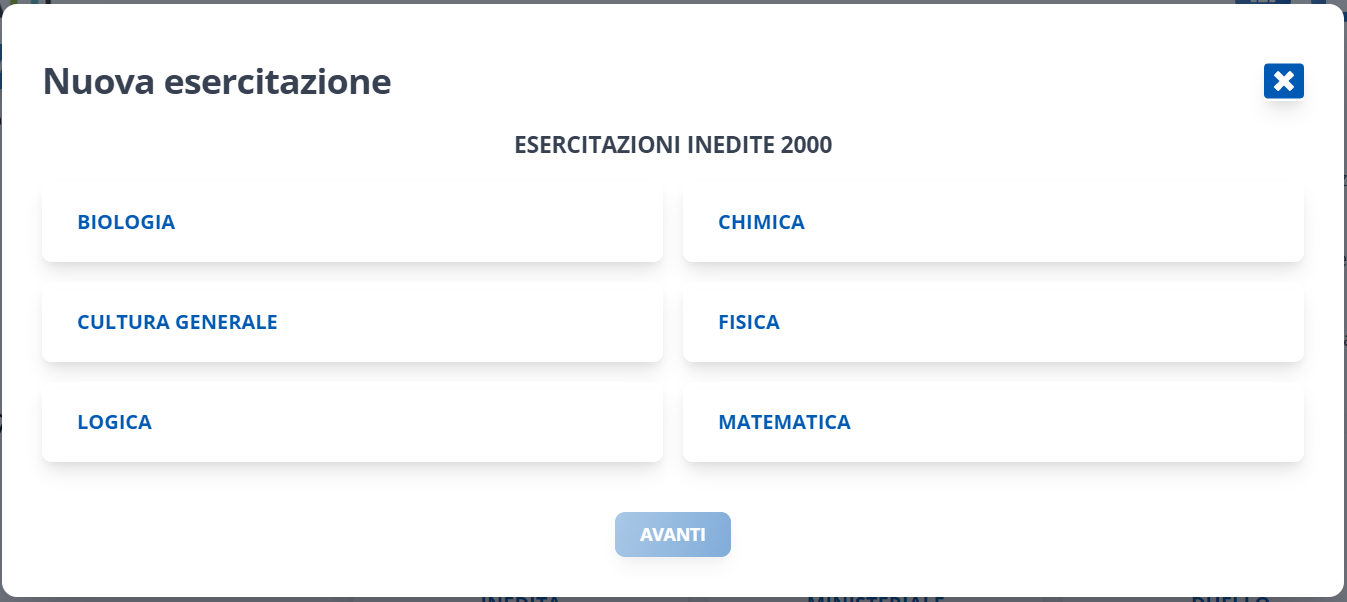Screen dimensions: 1347x602
Task: Click the MINISTERIALE label behind the dialog
Action: point(875,598)
